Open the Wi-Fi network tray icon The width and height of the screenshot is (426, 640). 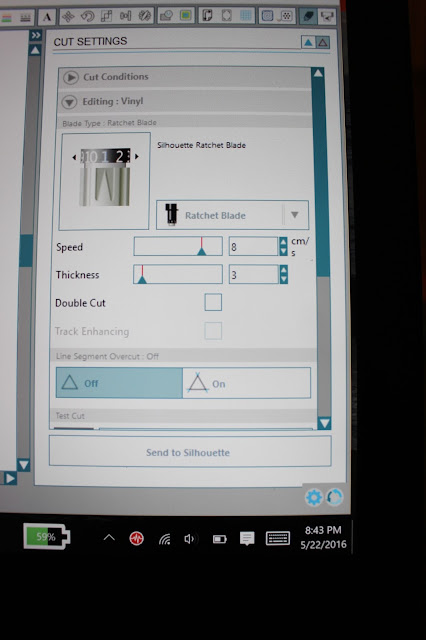pyautogui.click(x=164, y=539)
